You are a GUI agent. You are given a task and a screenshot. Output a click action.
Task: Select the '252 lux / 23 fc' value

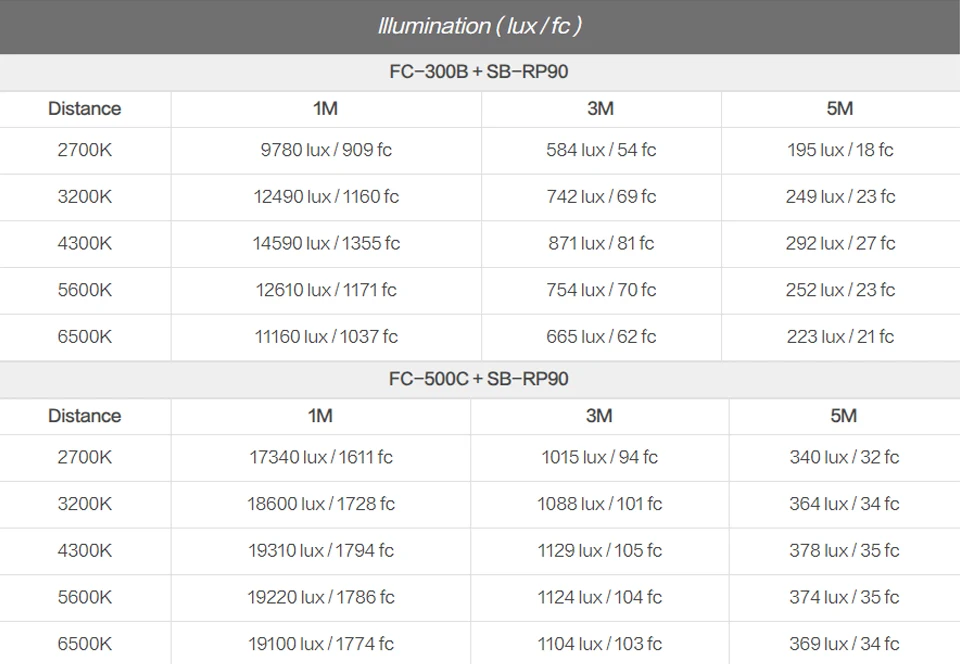(840, 290)
